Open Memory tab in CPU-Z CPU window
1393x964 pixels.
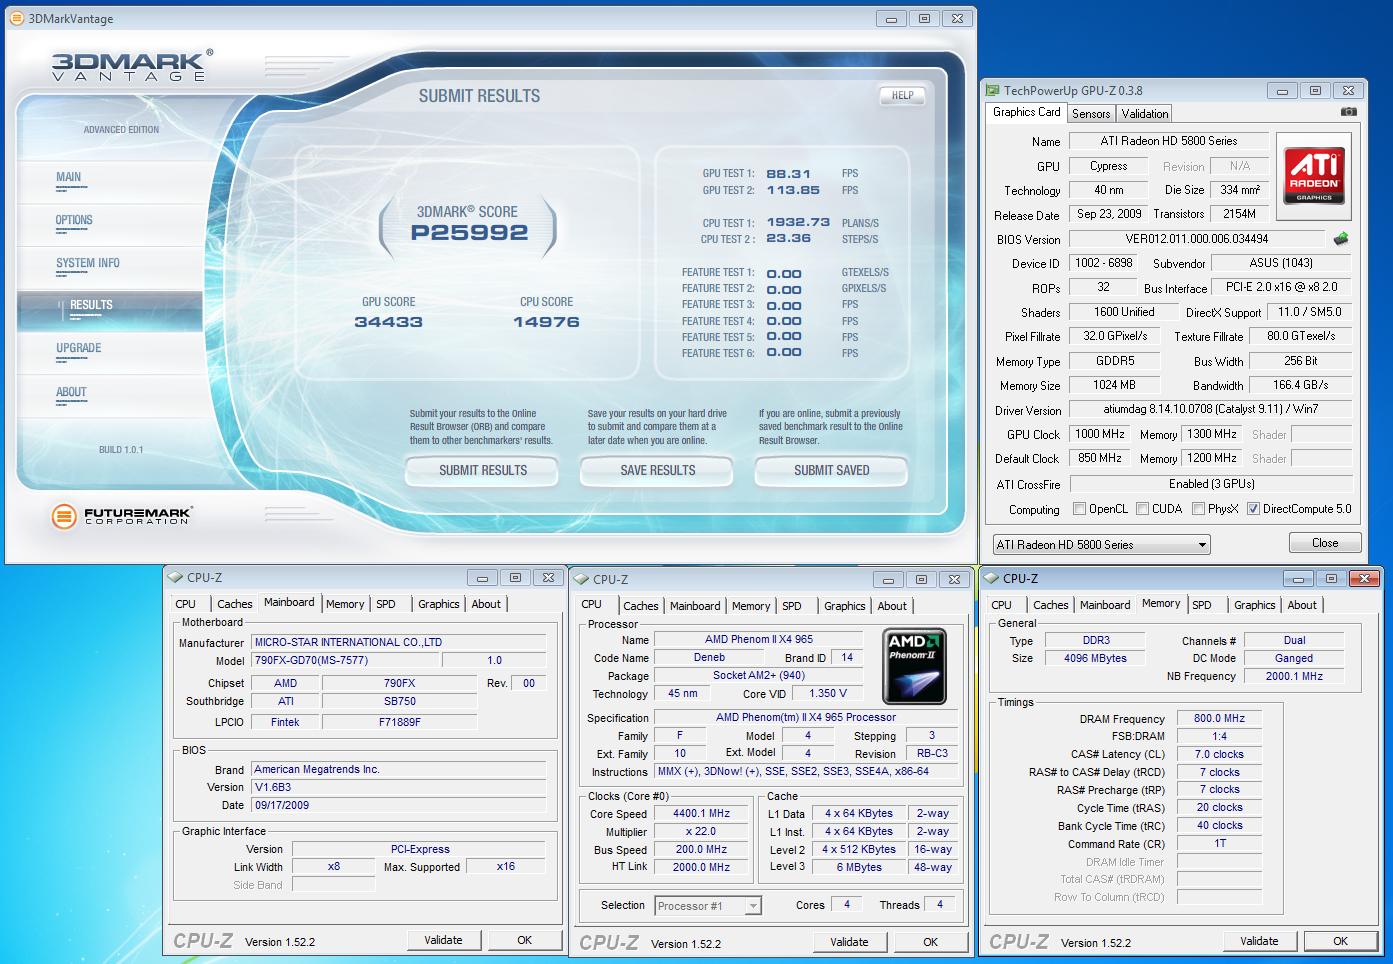pyautogui.click(x=751, y=606)
